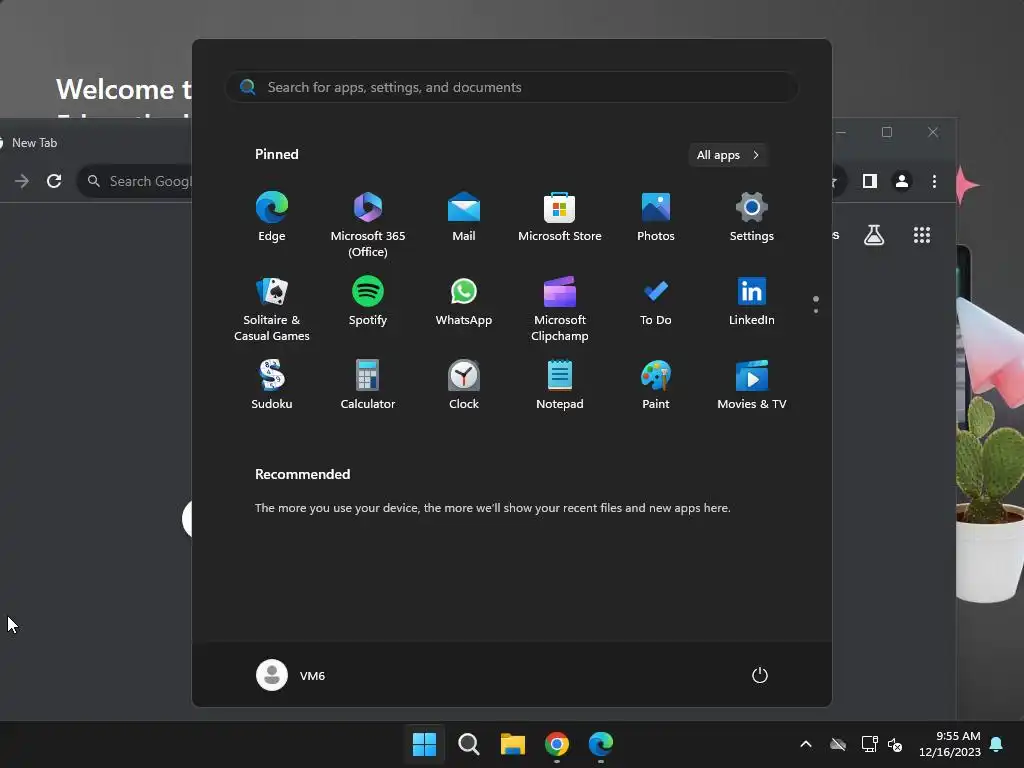The width and height of the screenshot is (1024, 768).
Task: Launch Microsoft 365 (Office)
Action: pos(368,224)
